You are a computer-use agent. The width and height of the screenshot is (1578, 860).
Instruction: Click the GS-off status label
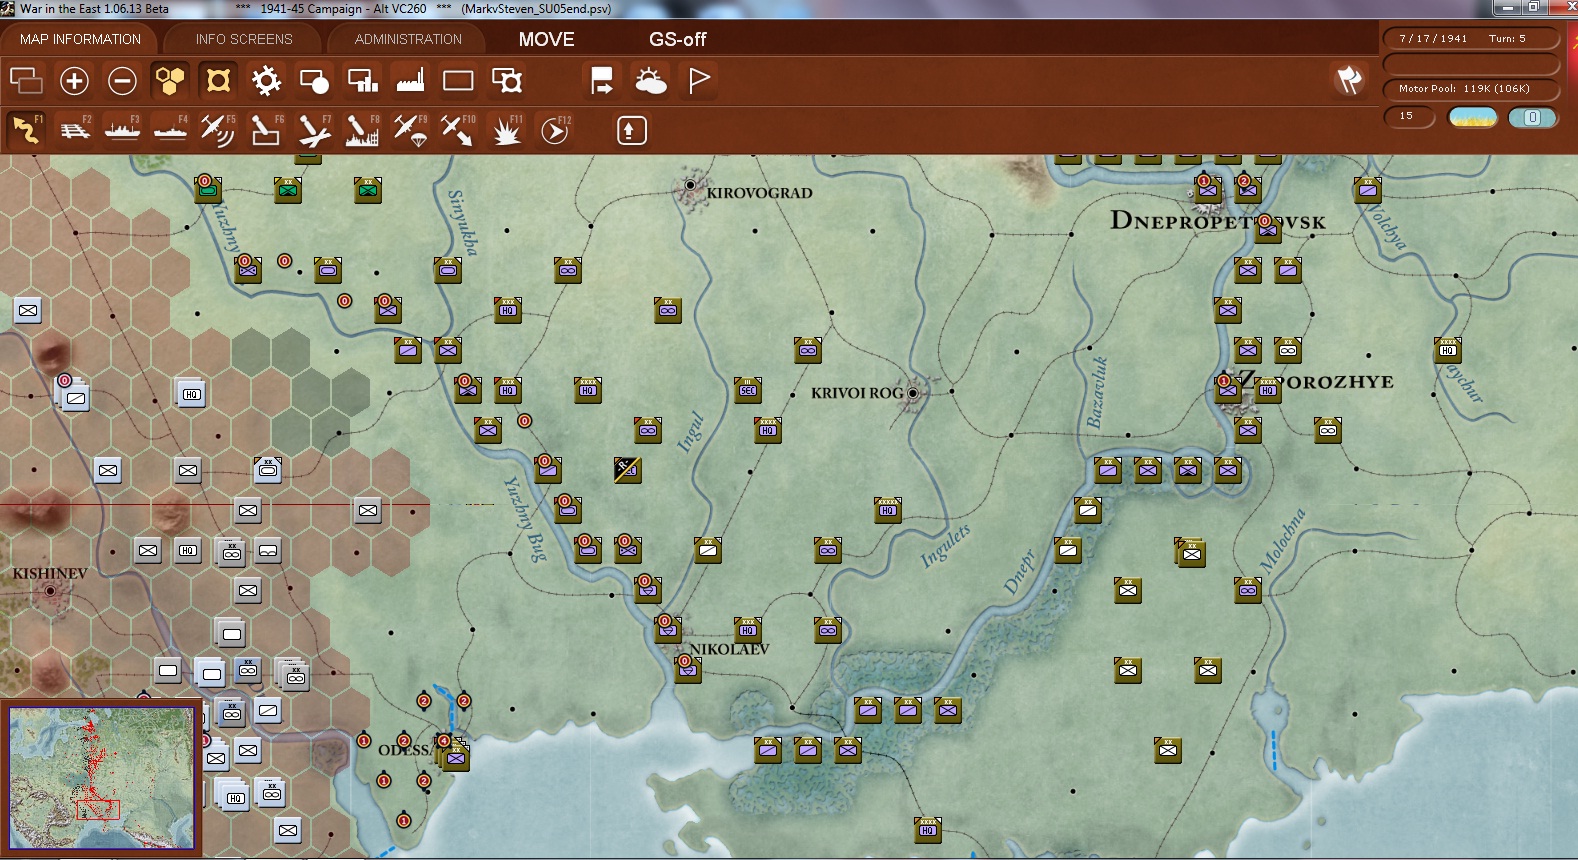pyautogui.click(x=678, y=39)
